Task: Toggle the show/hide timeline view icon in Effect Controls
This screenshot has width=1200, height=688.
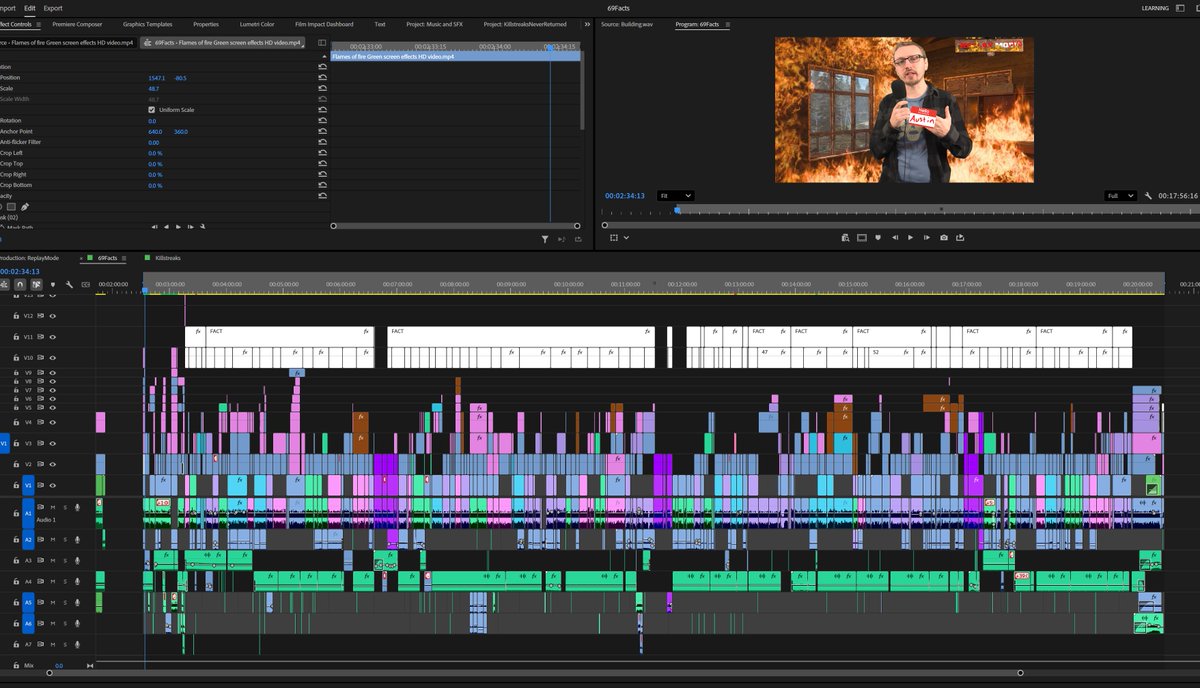Action: [x=322, y=43]
